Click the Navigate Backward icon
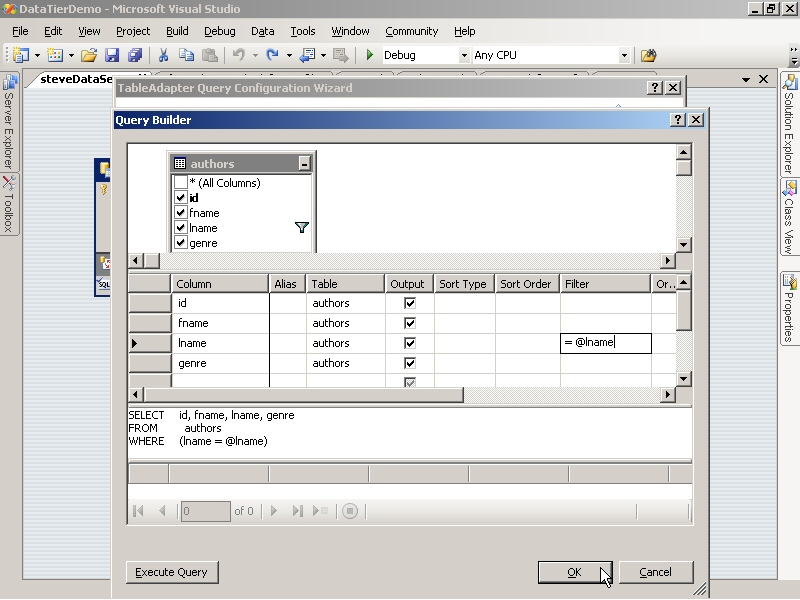This screenshot has width=800, height=600. [307, 55]
